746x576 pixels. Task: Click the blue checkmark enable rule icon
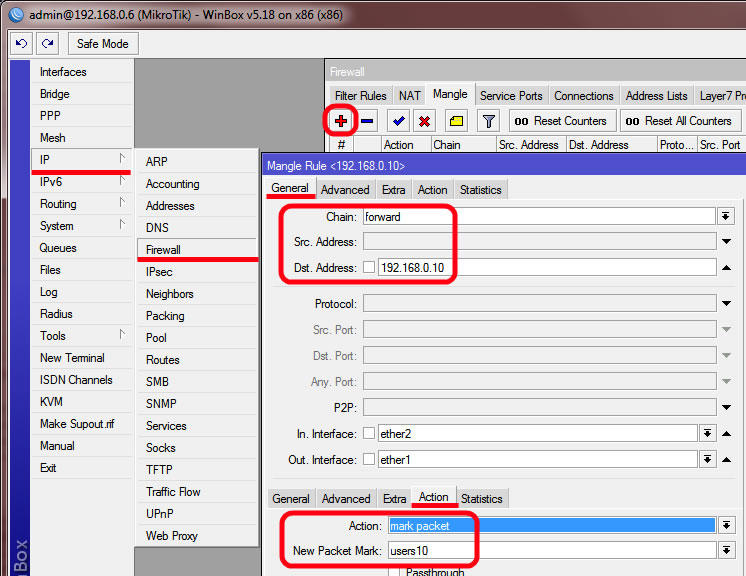pyautogui.click(x=398, y=121)
